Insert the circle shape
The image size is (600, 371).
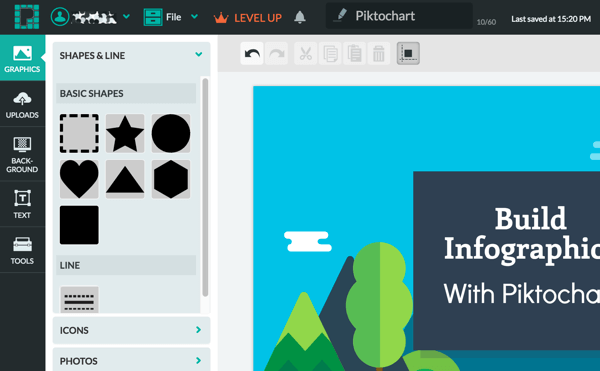pyautogui.click(x=171, y=133)
